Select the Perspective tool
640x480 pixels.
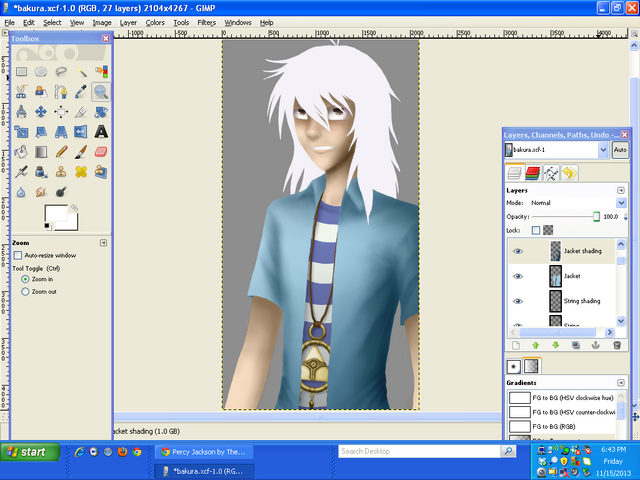[x=61, y=132]
